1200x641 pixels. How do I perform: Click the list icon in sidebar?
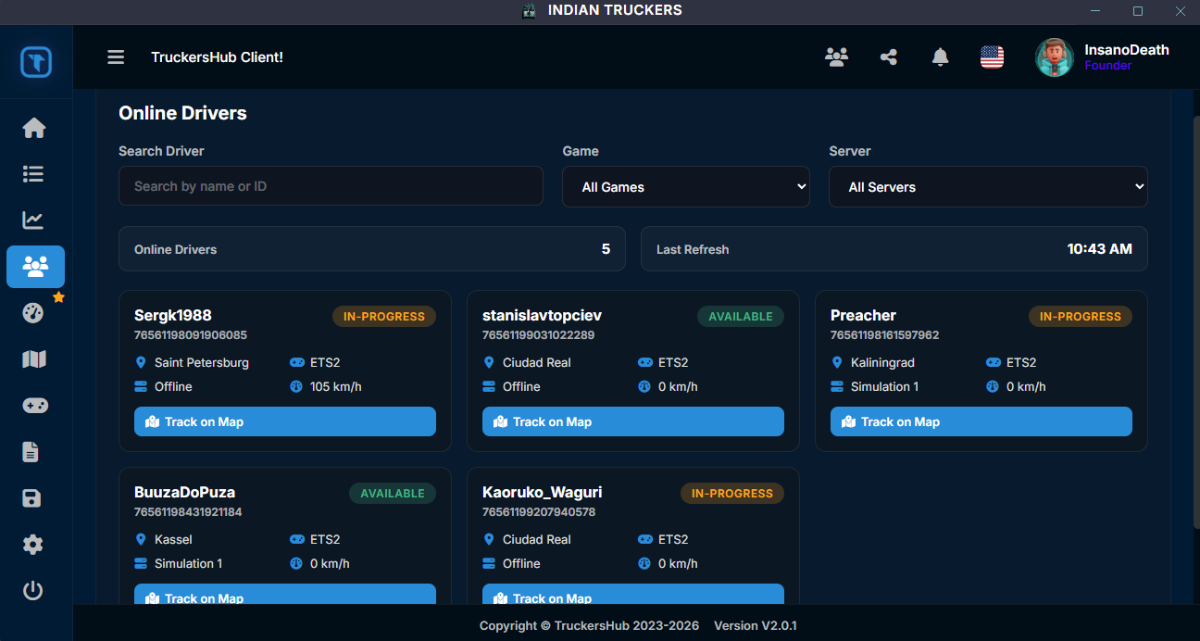(34, 174)
